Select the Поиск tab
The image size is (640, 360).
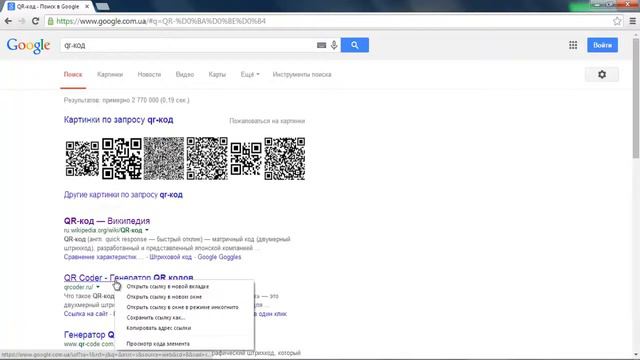tap(73, 75)
